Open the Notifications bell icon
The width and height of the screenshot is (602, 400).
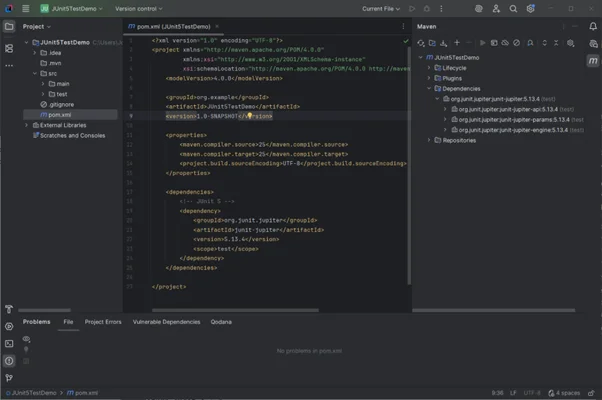tap(593, 27)
